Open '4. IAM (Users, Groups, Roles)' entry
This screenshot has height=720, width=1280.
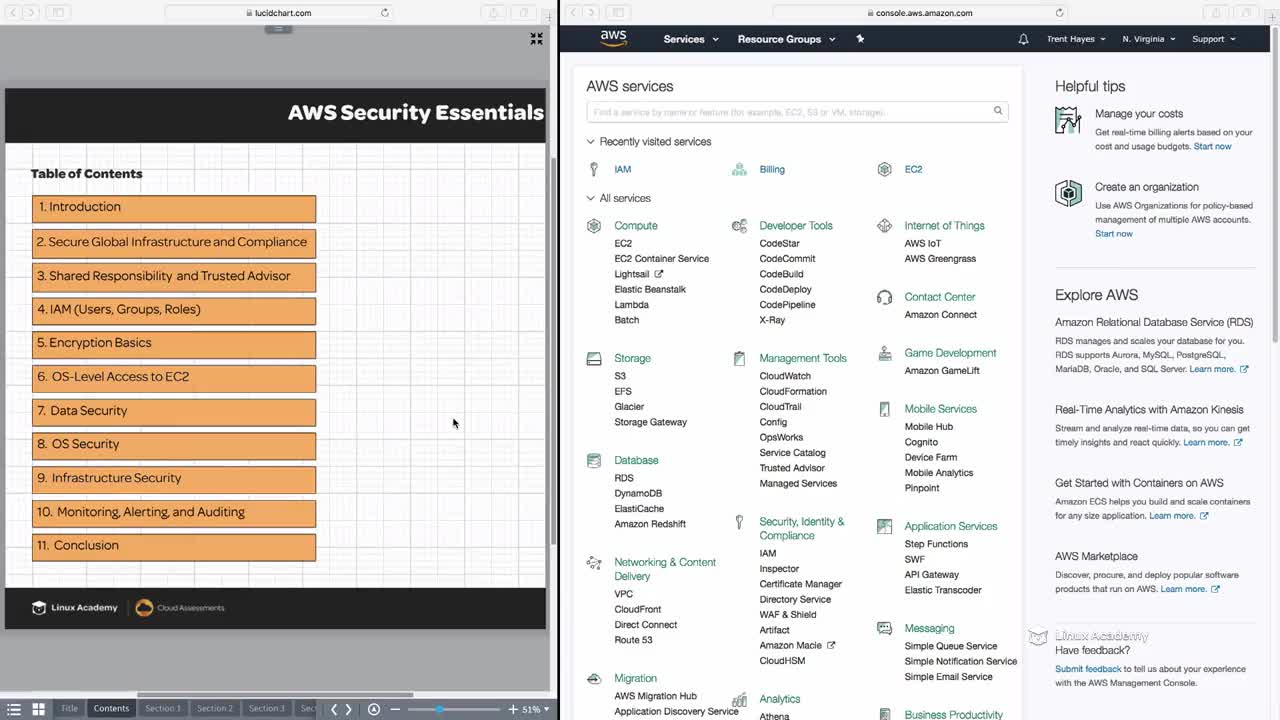(174, 310)
